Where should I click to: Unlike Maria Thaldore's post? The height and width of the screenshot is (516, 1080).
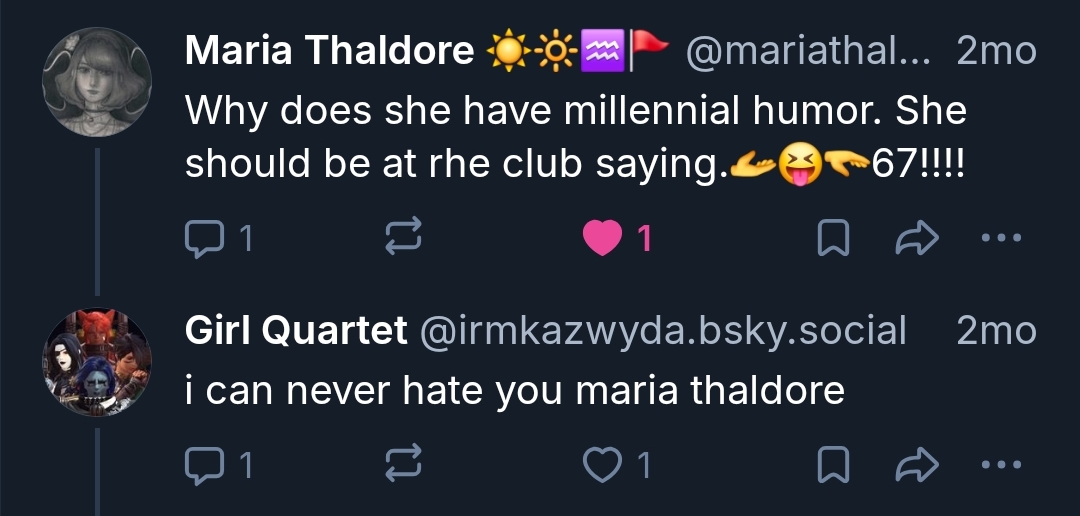point(603,238)
